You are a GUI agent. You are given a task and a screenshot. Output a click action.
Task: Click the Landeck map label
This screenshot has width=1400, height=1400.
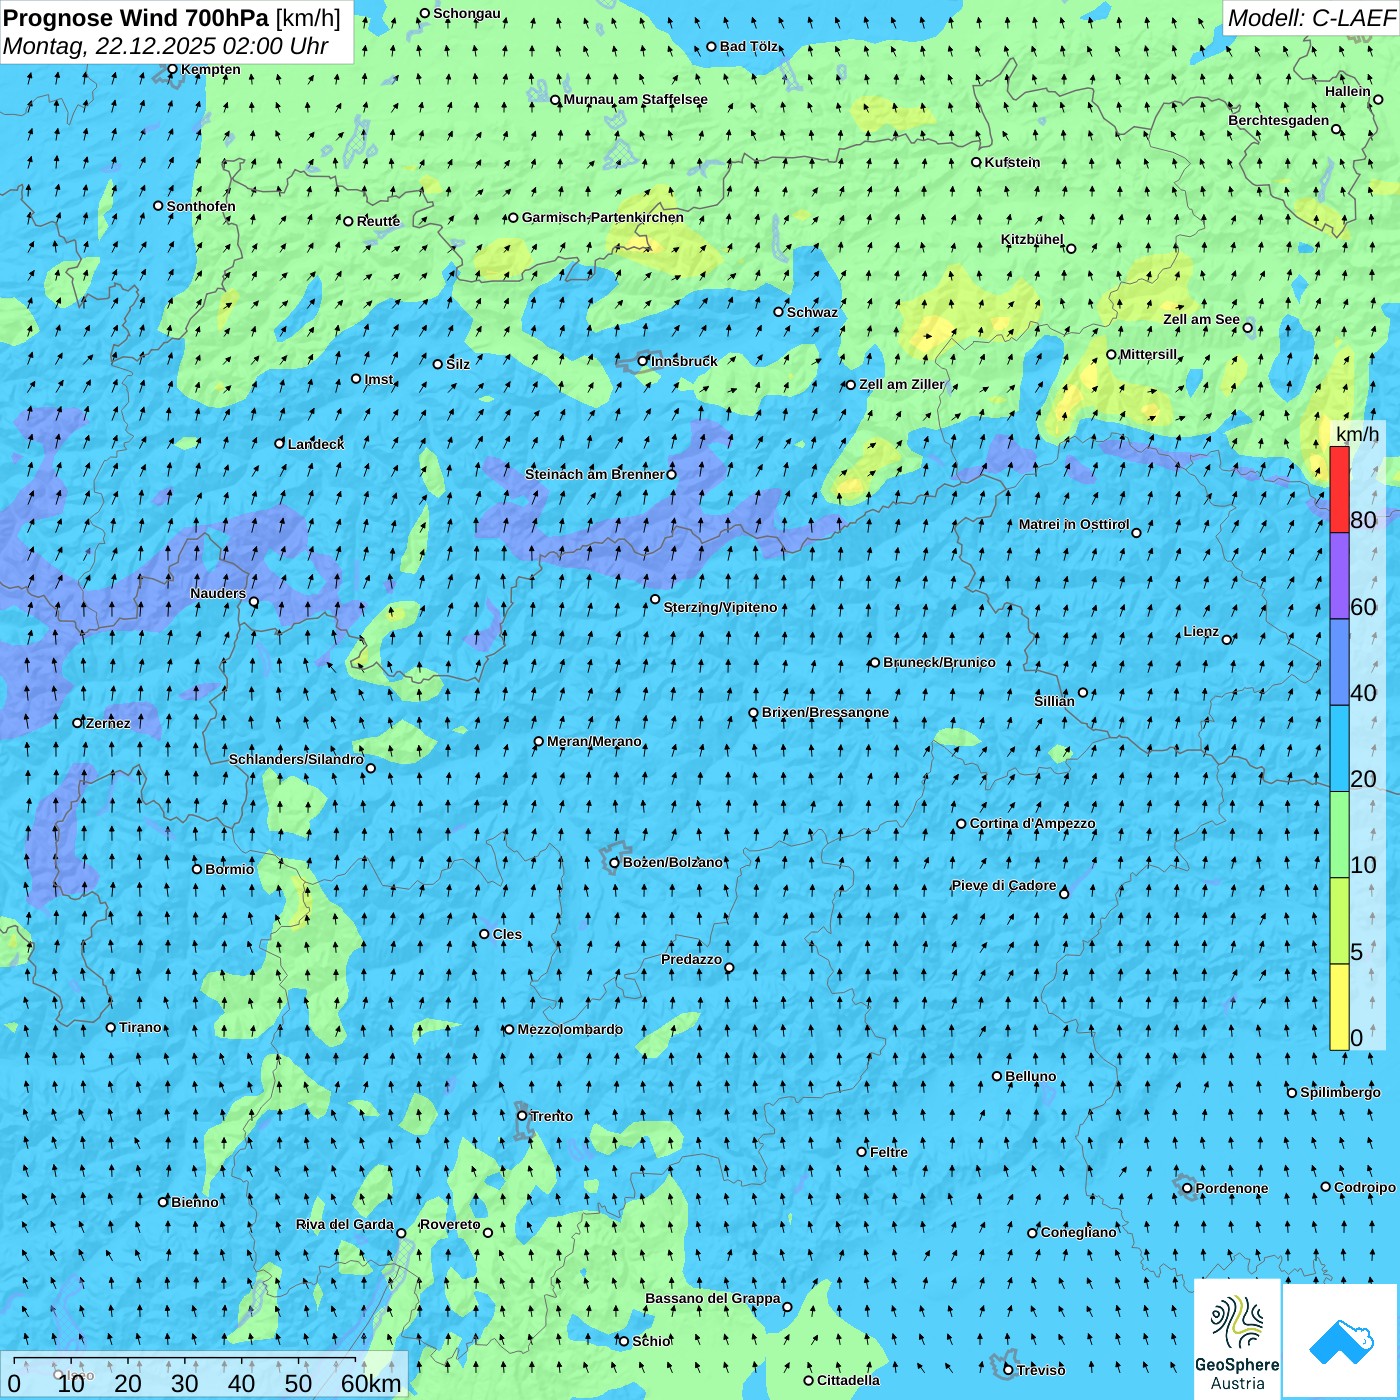tap(316, 444)
